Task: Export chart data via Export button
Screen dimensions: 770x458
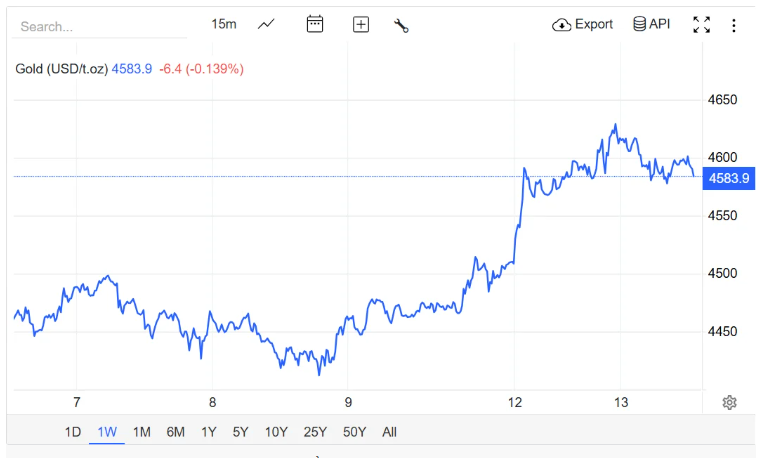Action: coord(583,24)
